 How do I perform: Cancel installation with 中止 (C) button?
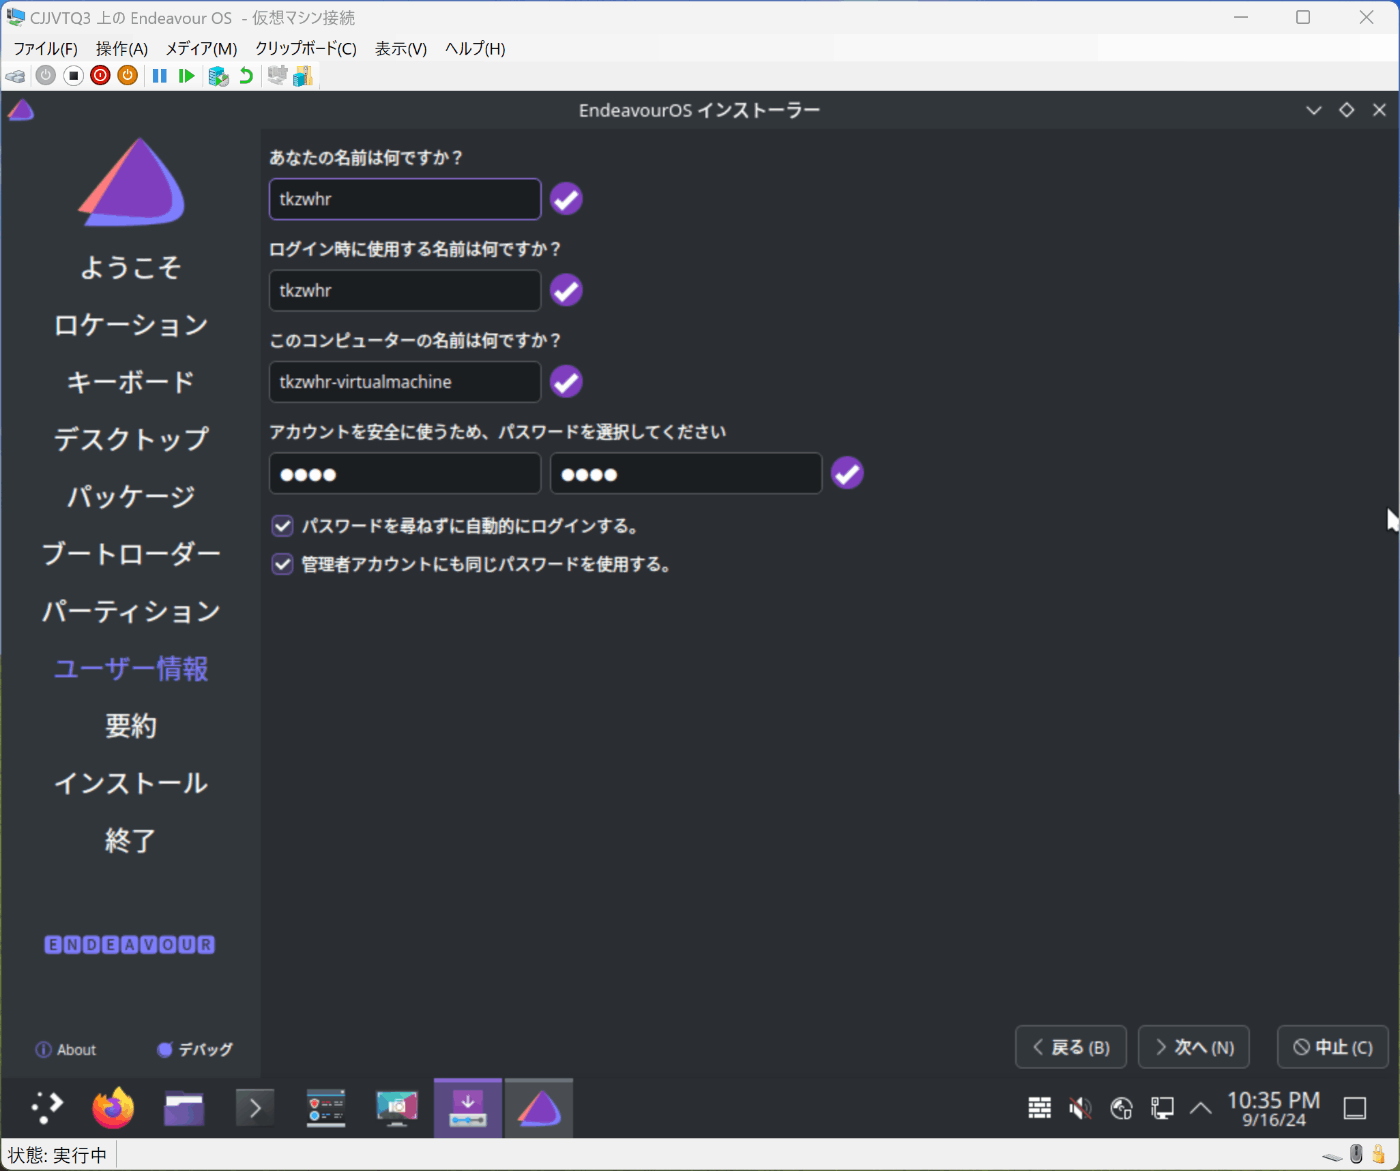[1333, 1047]
